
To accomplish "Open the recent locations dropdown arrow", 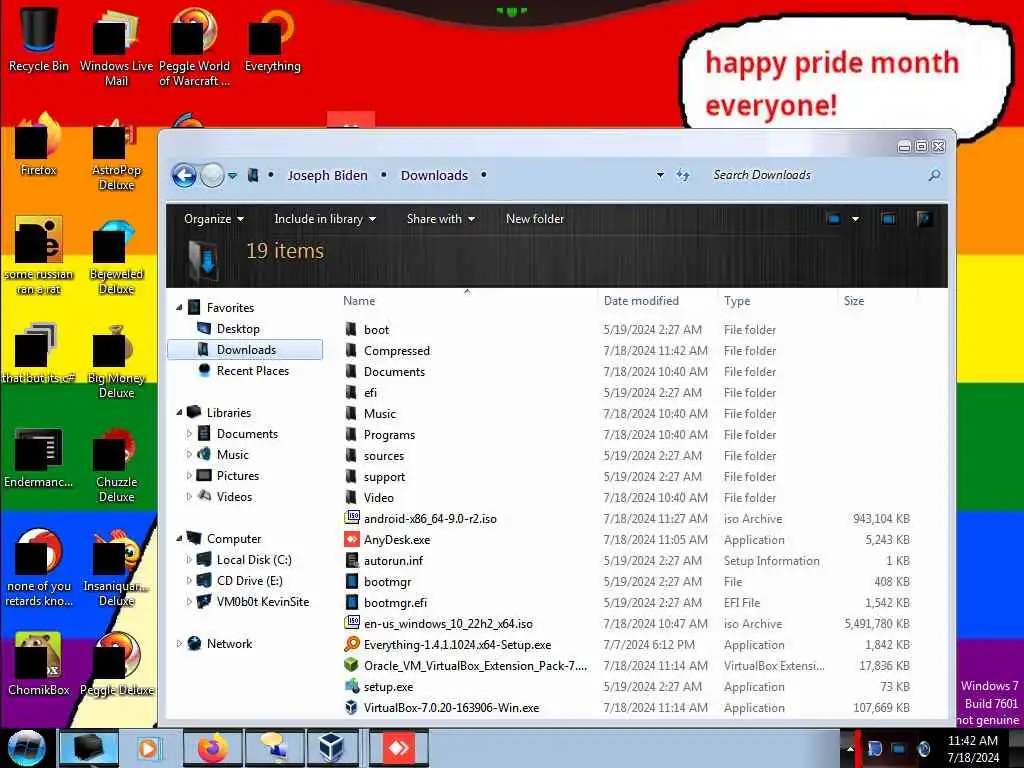I will [232, 176].
